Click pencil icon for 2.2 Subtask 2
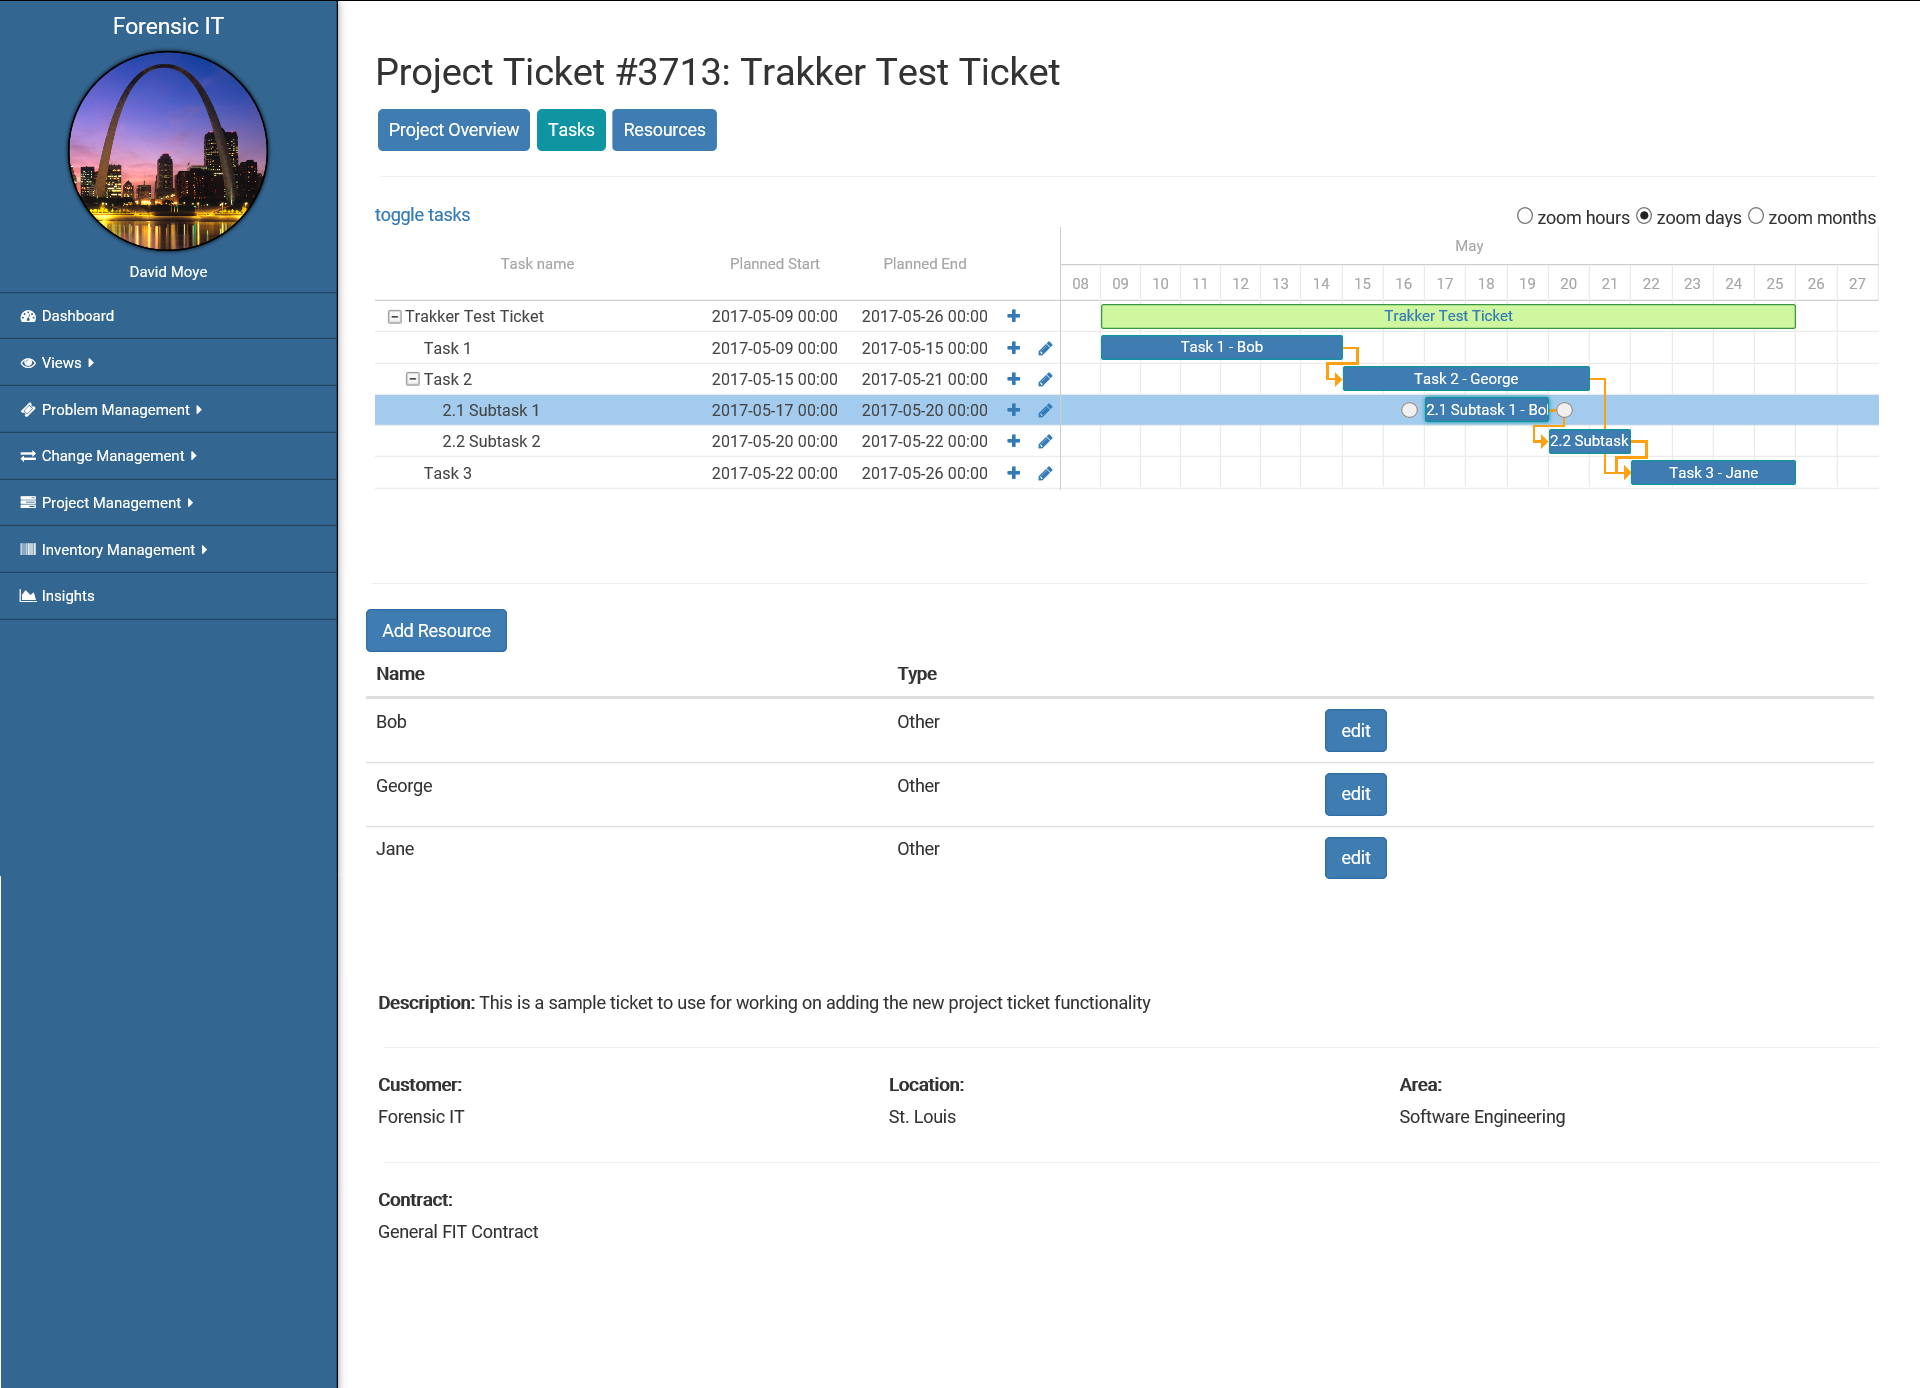The height and width of the screenshot is (1388, 1920). coord(1045,441)
